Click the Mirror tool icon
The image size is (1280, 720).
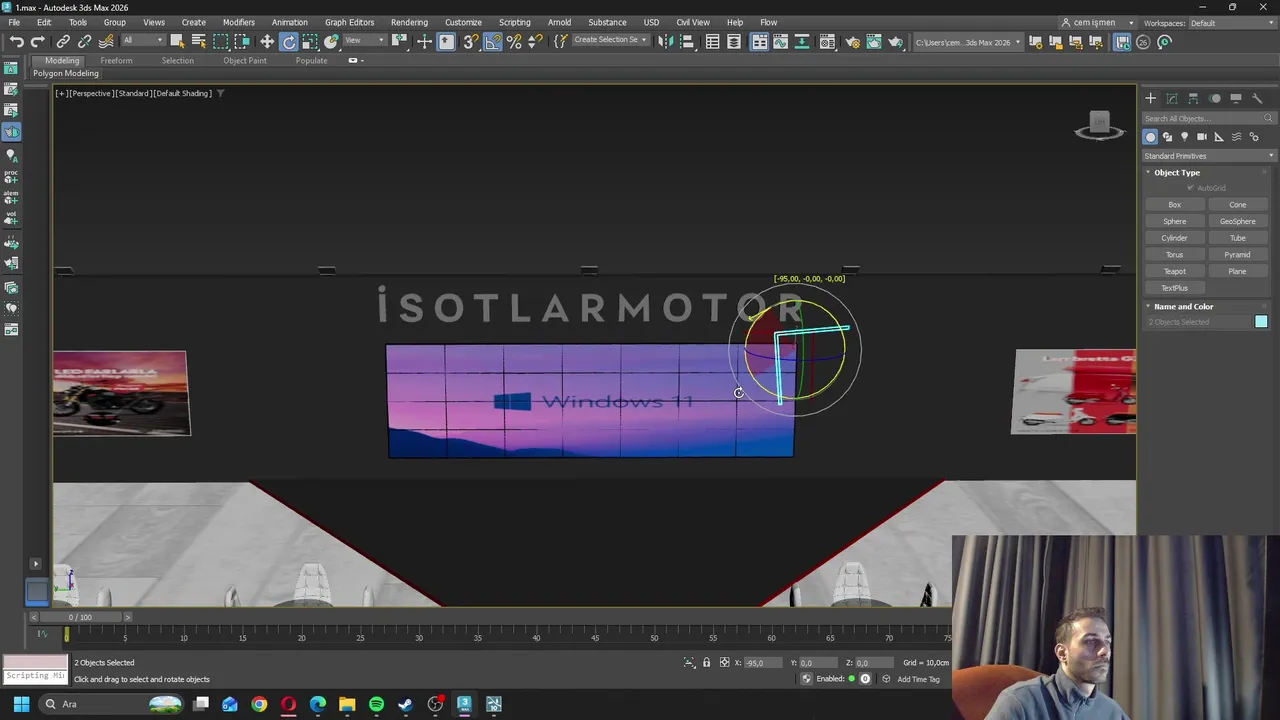coord(665,41)
